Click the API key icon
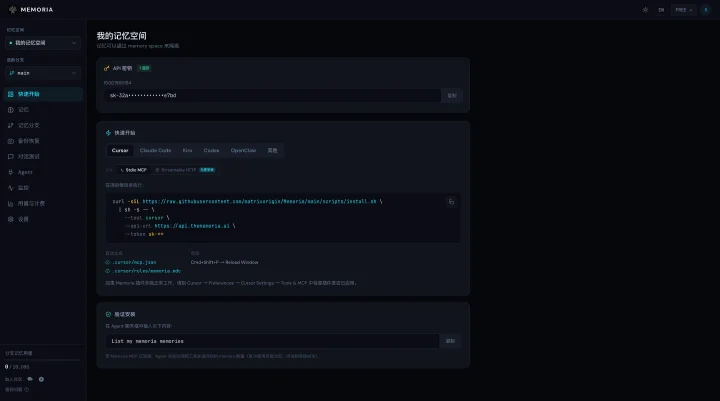The width and height of the screenshot is (720, 401). [107, 68]
